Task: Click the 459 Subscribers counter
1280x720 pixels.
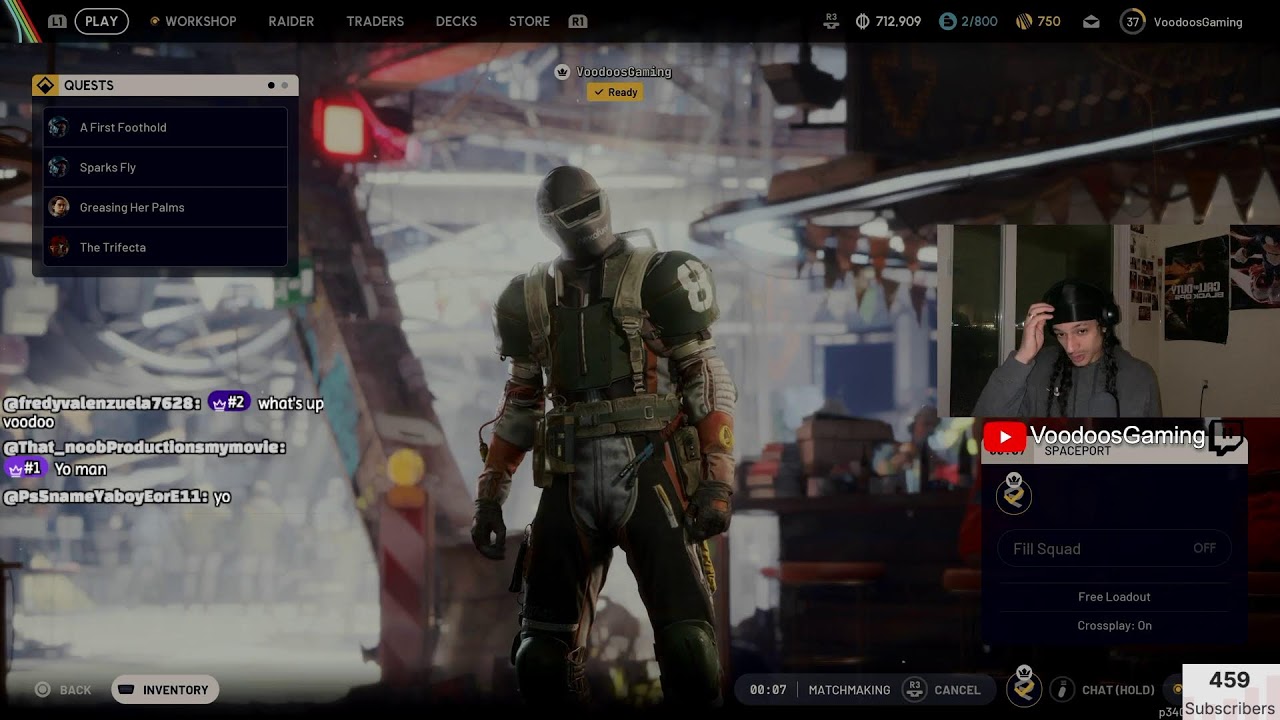Action: pyautogui.click(x=1230, y=692)
